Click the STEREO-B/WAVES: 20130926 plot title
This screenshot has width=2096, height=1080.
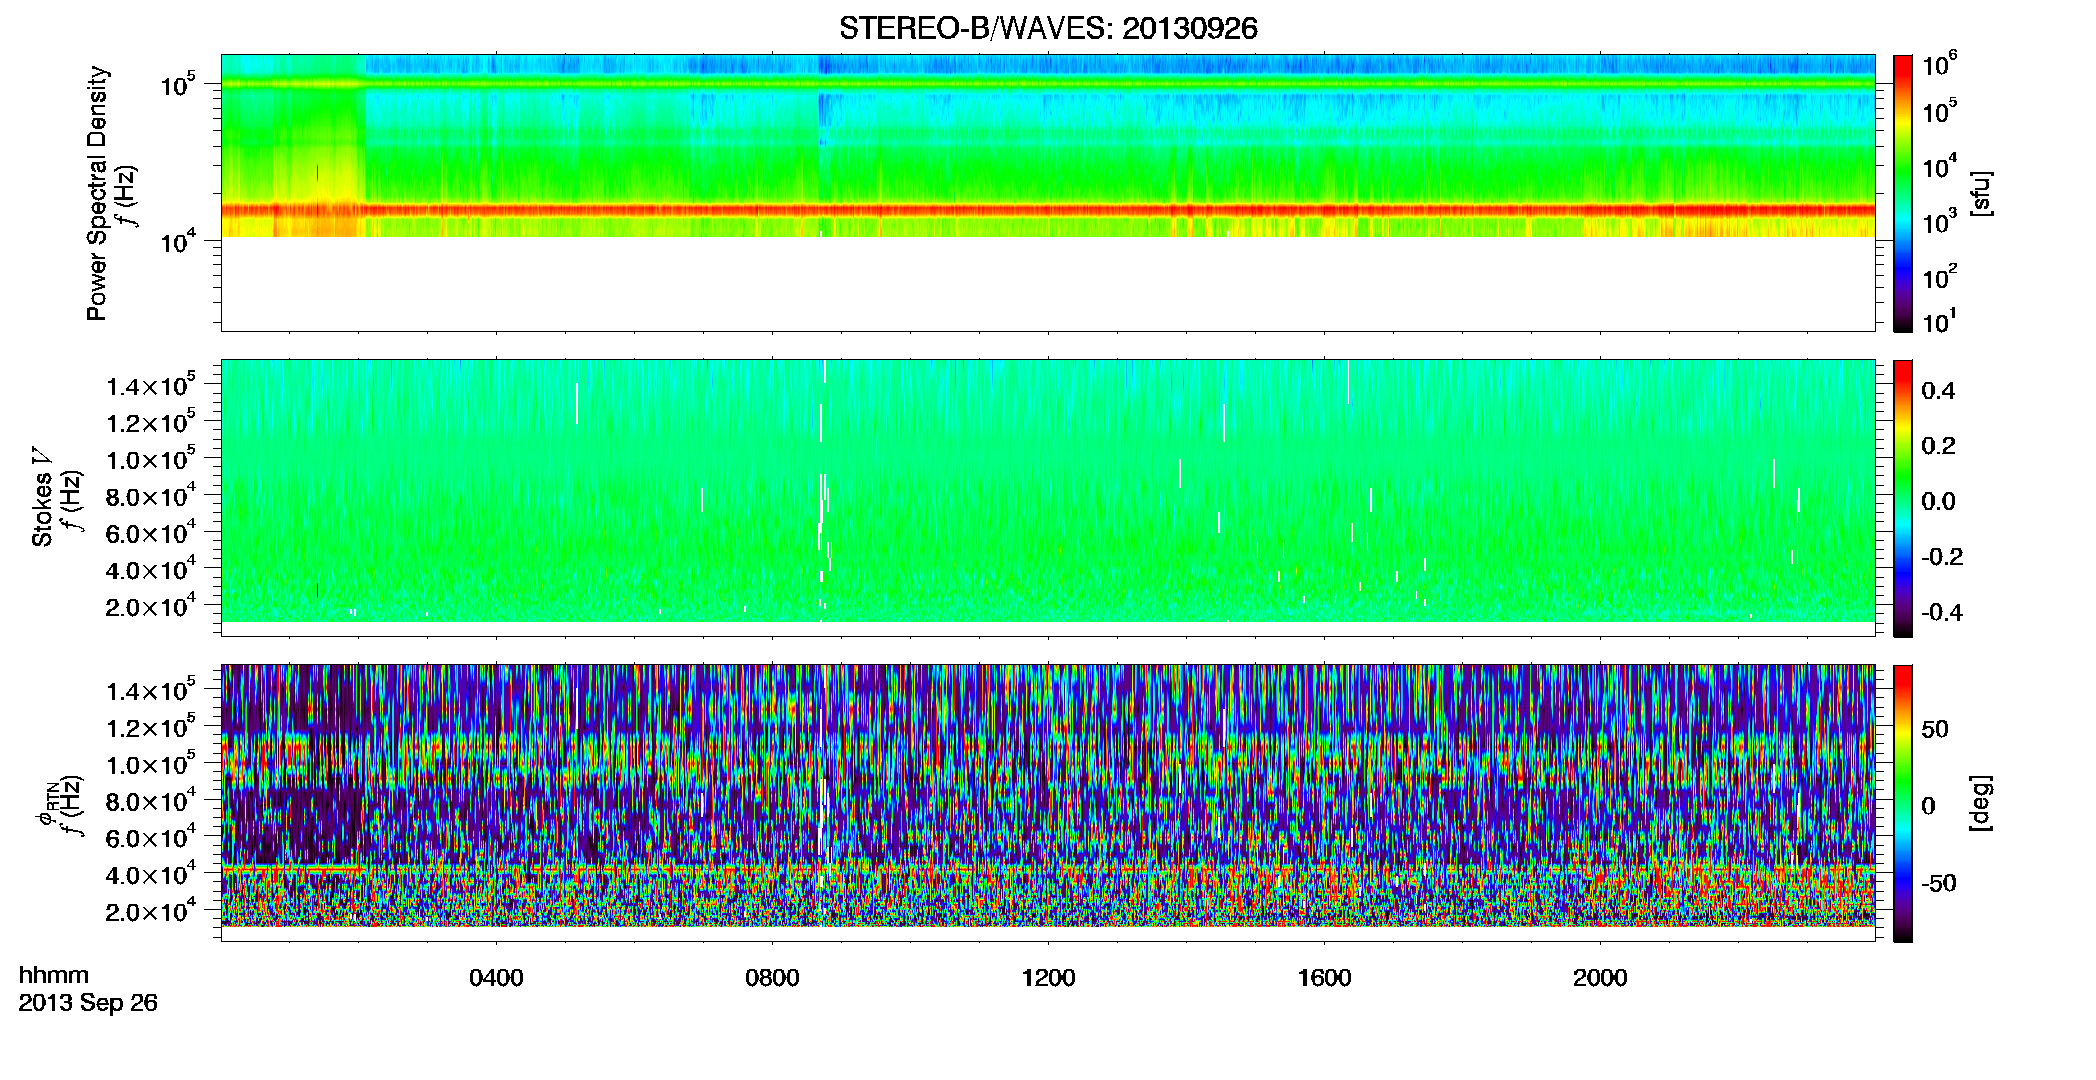coord(1048,28)
